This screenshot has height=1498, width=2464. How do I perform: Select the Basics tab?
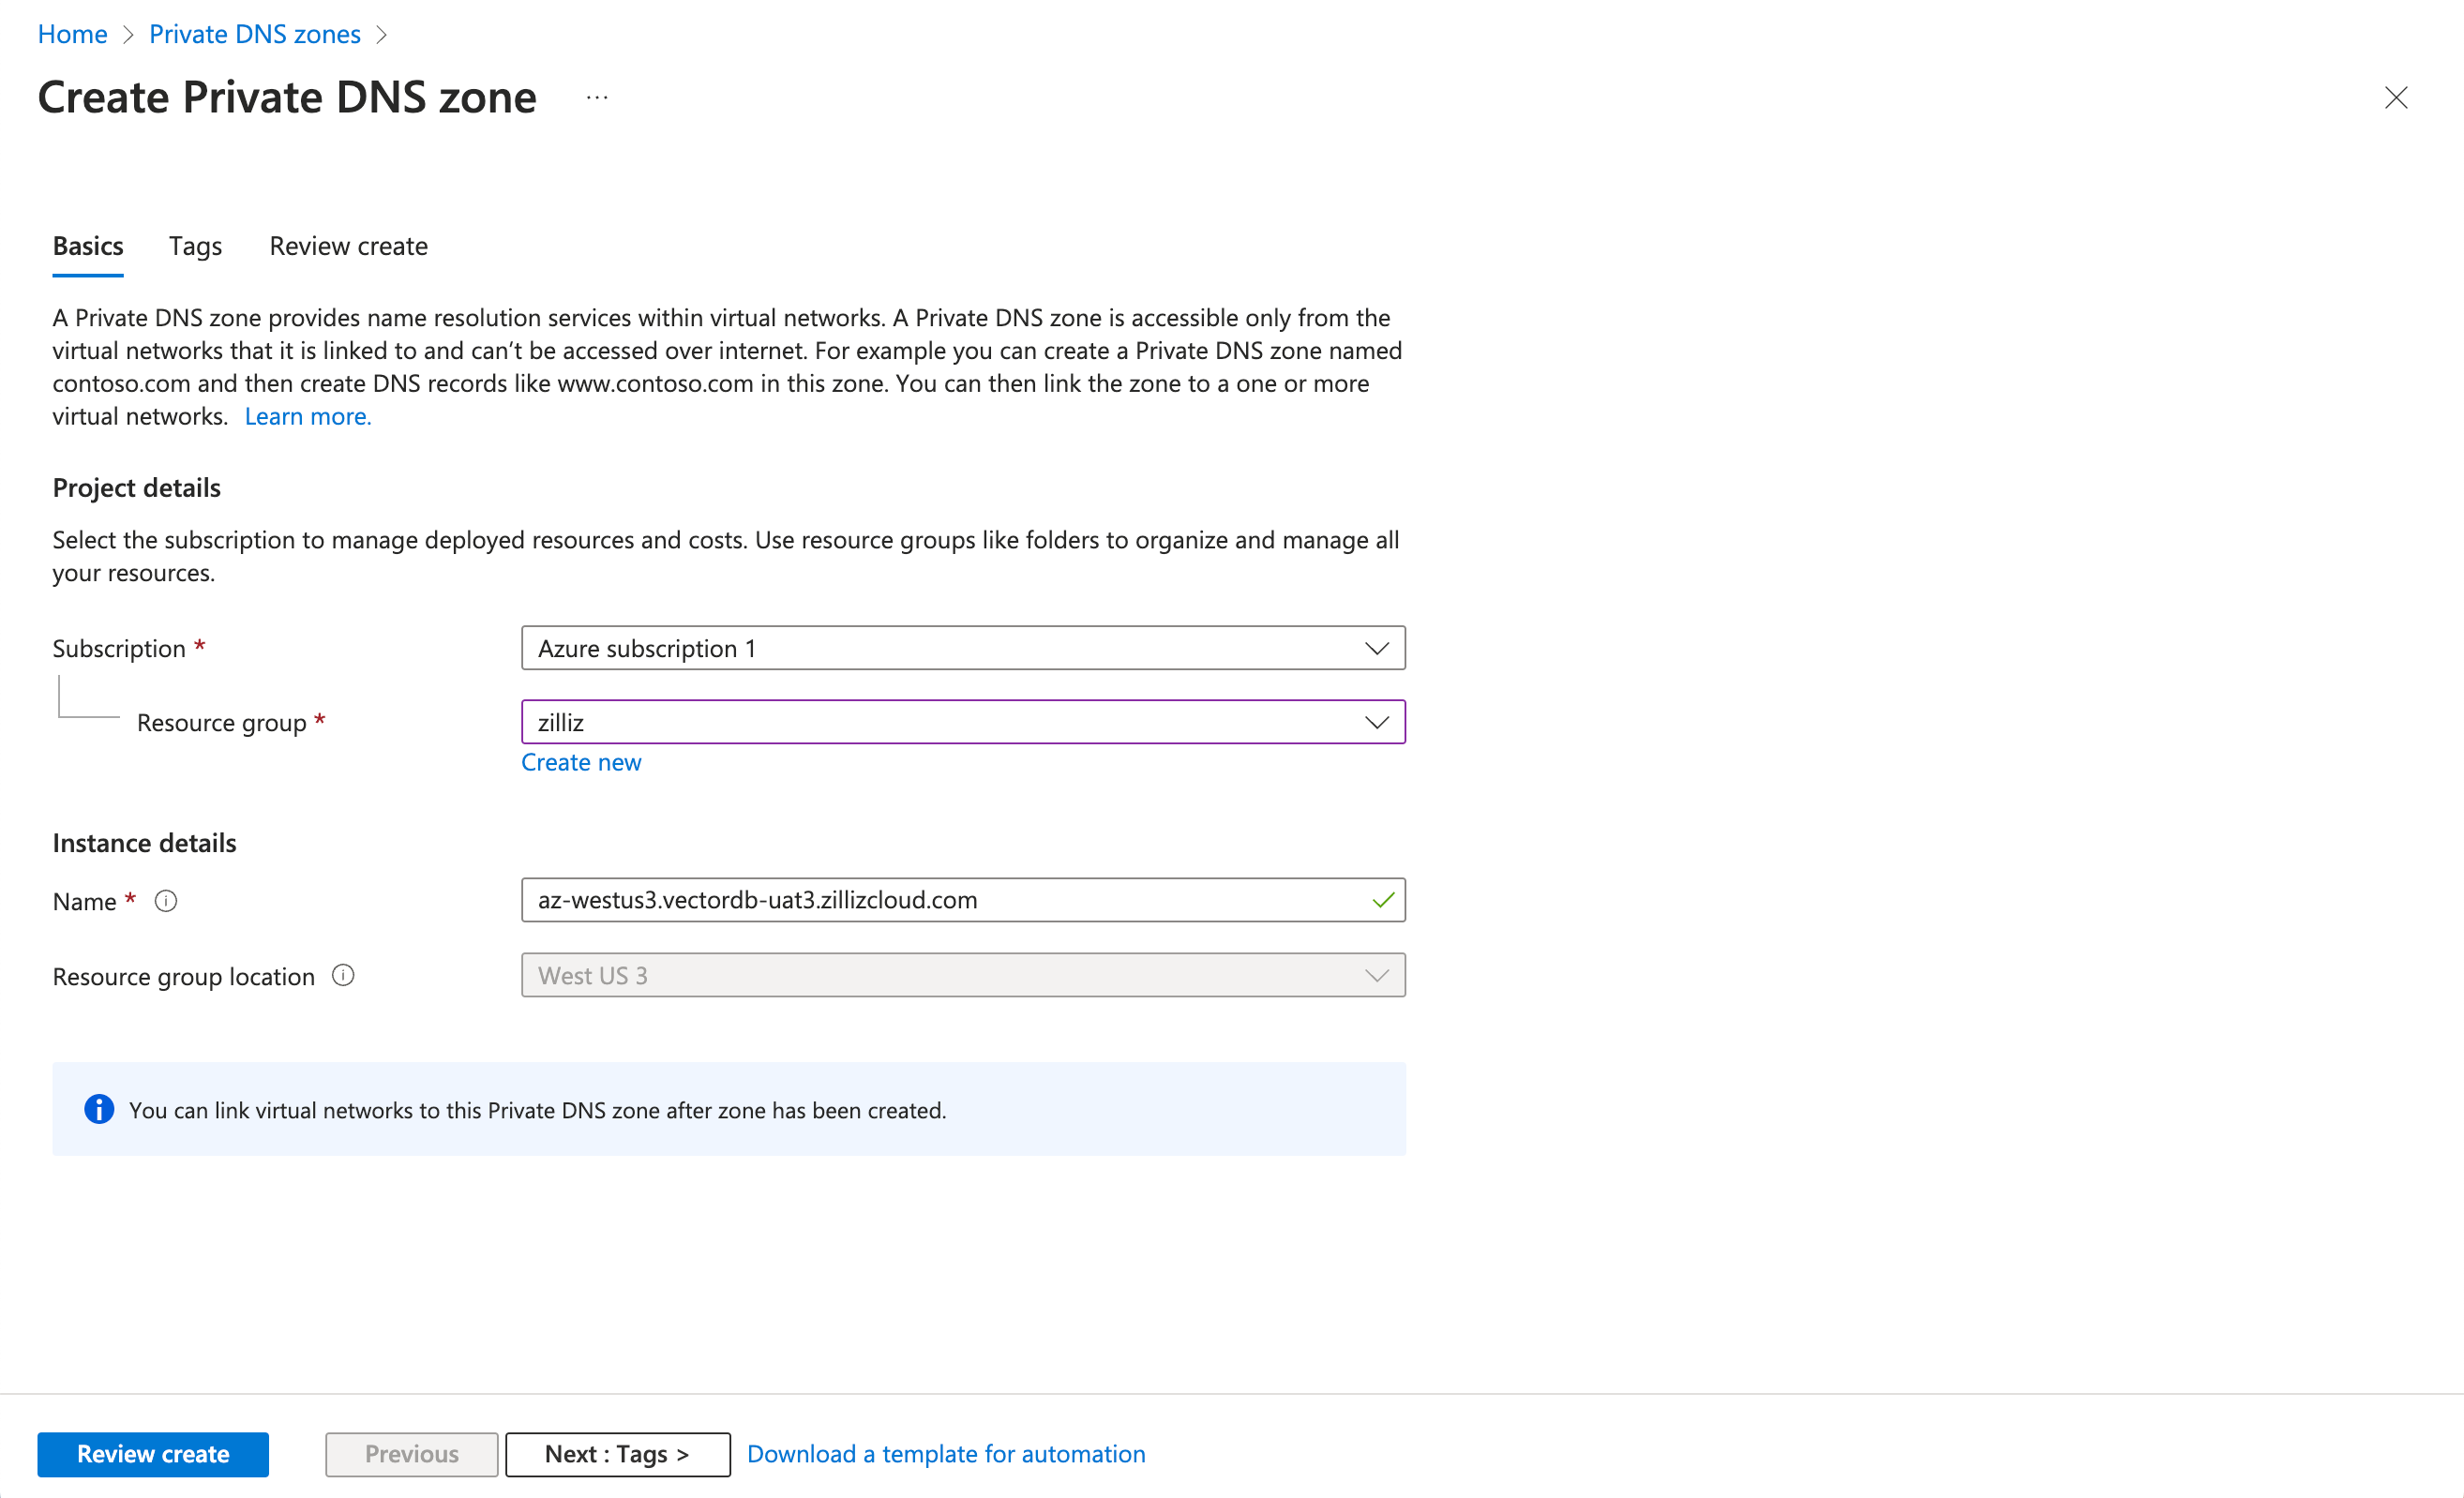tap(88, 246)
